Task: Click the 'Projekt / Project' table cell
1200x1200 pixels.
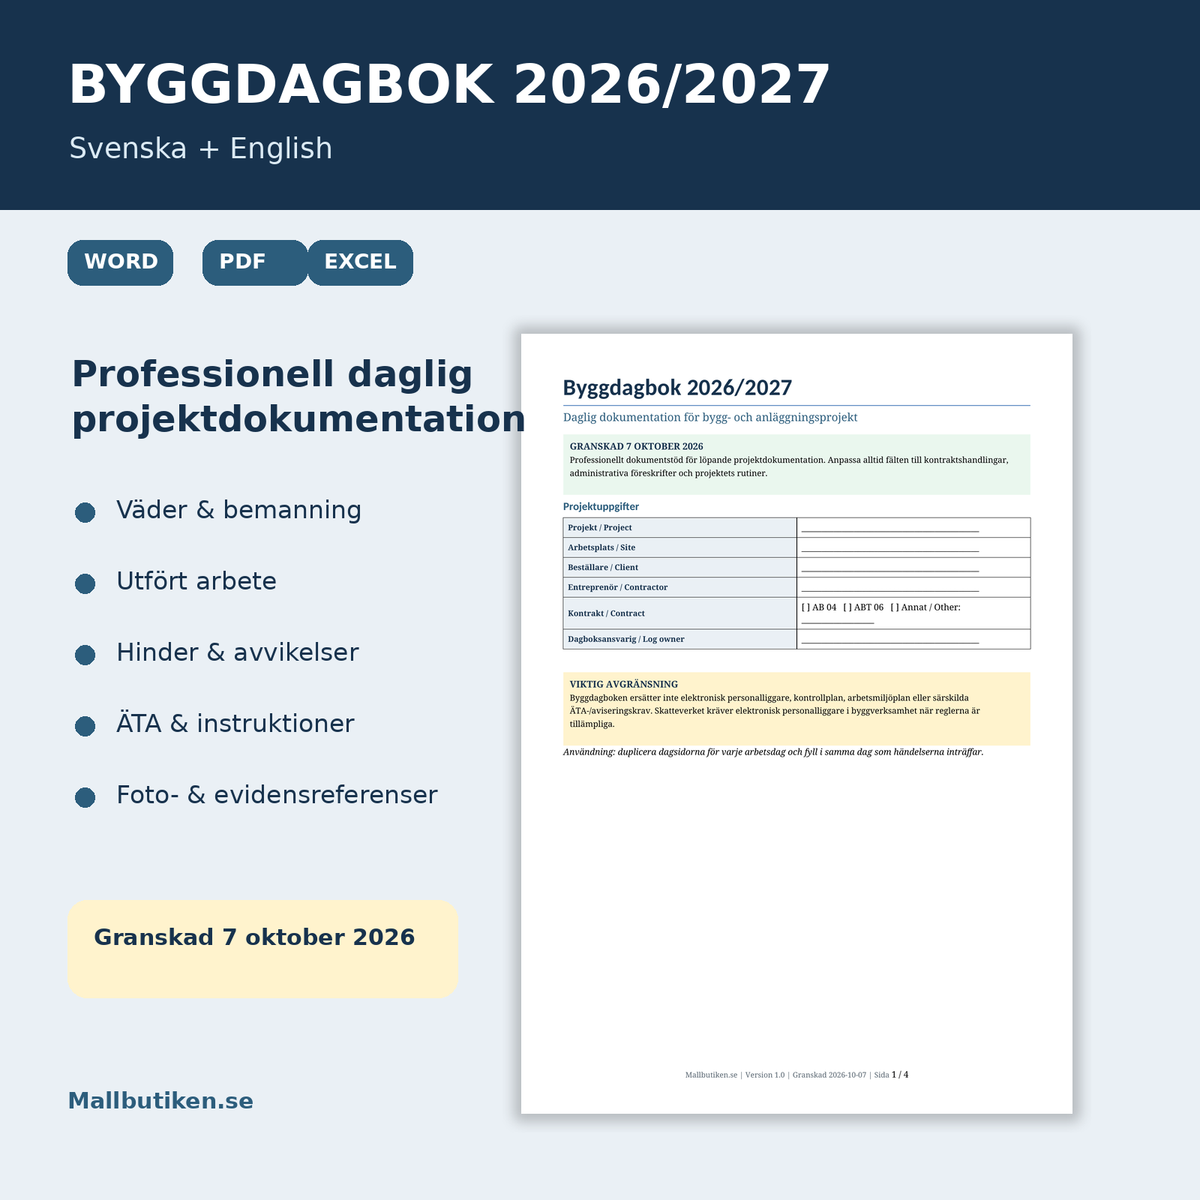Action: (x=680, y=527)
